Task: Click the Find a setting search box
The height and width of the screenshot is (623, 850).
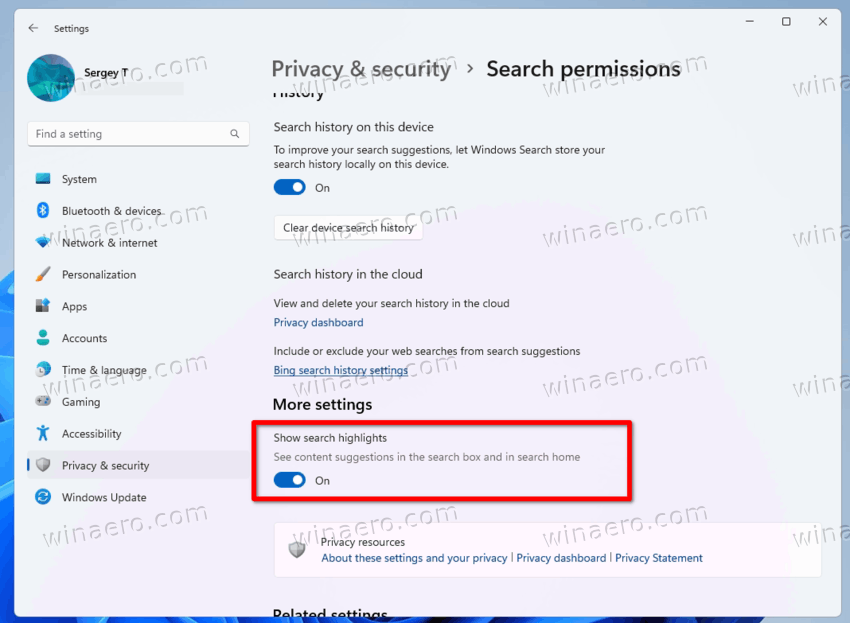Action: click(138, 133)
